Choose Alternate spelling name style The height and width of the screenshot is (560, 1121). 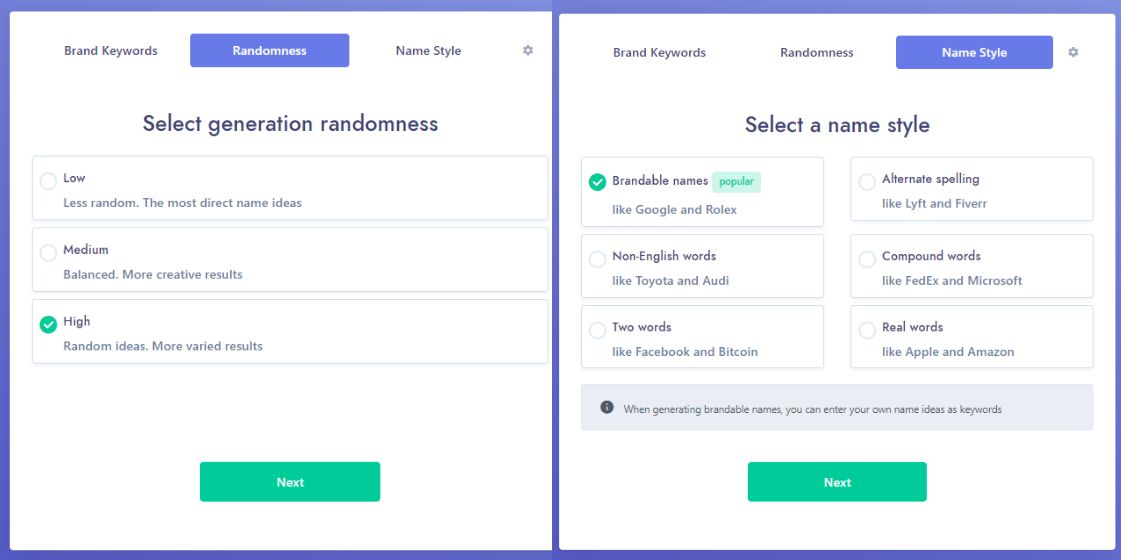coord(972,189)
